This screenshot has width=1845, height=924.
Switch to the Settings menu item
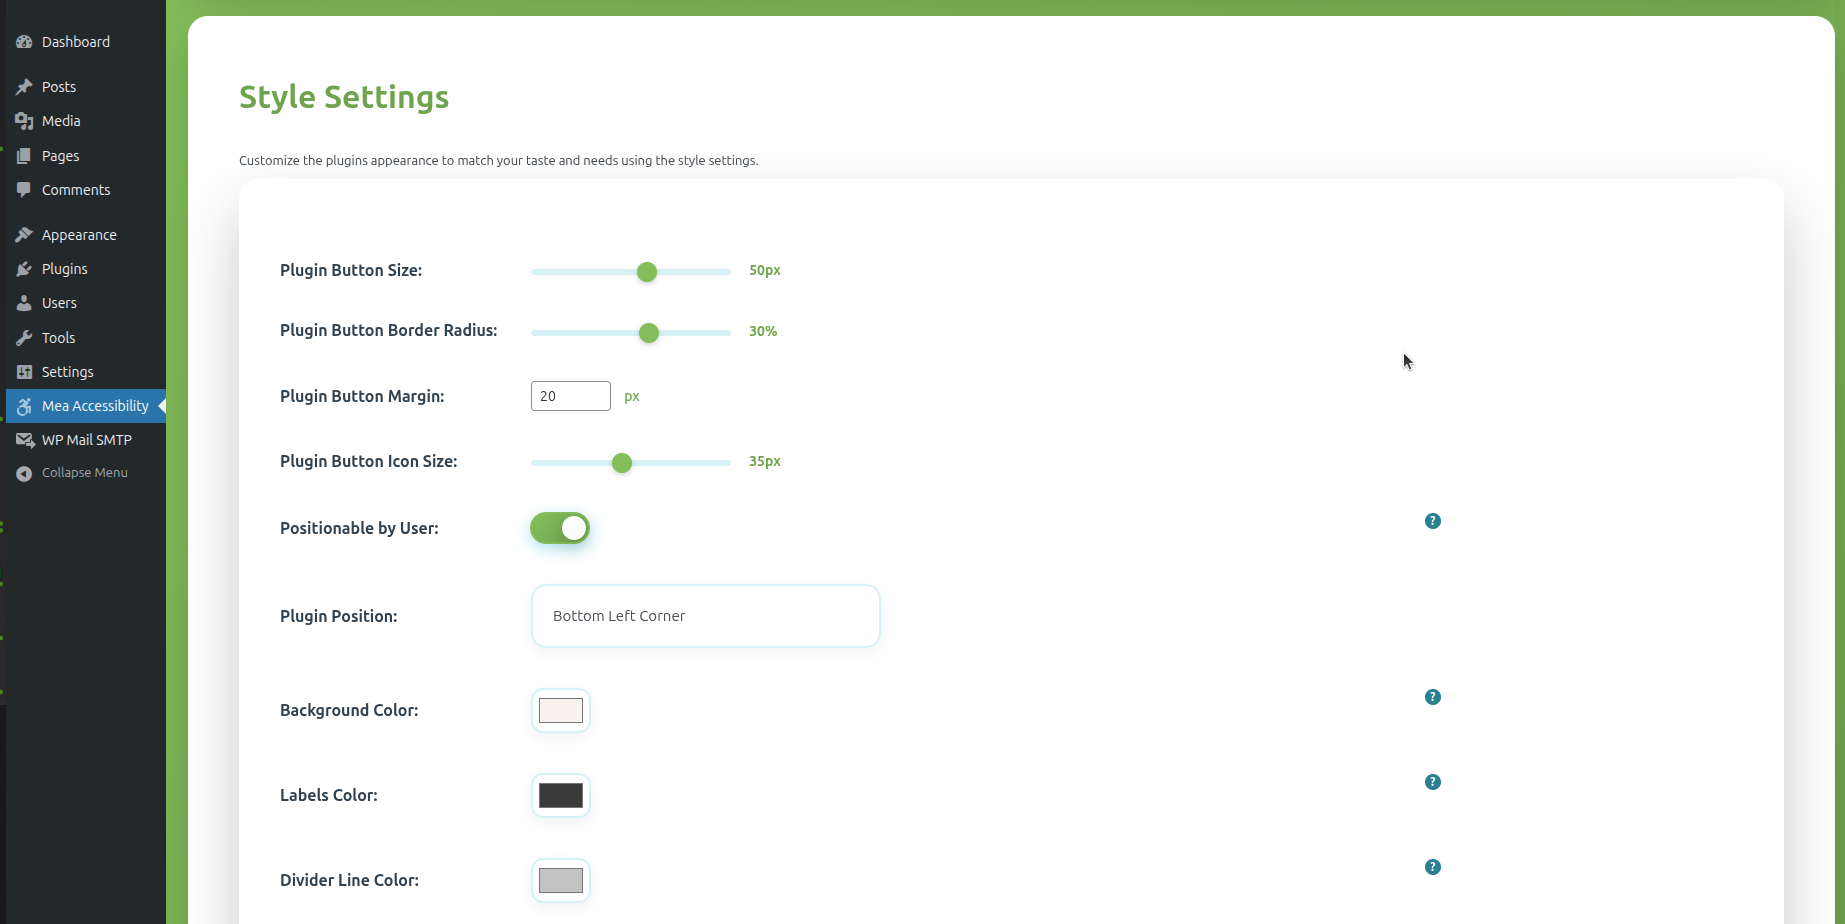point(67,371)
